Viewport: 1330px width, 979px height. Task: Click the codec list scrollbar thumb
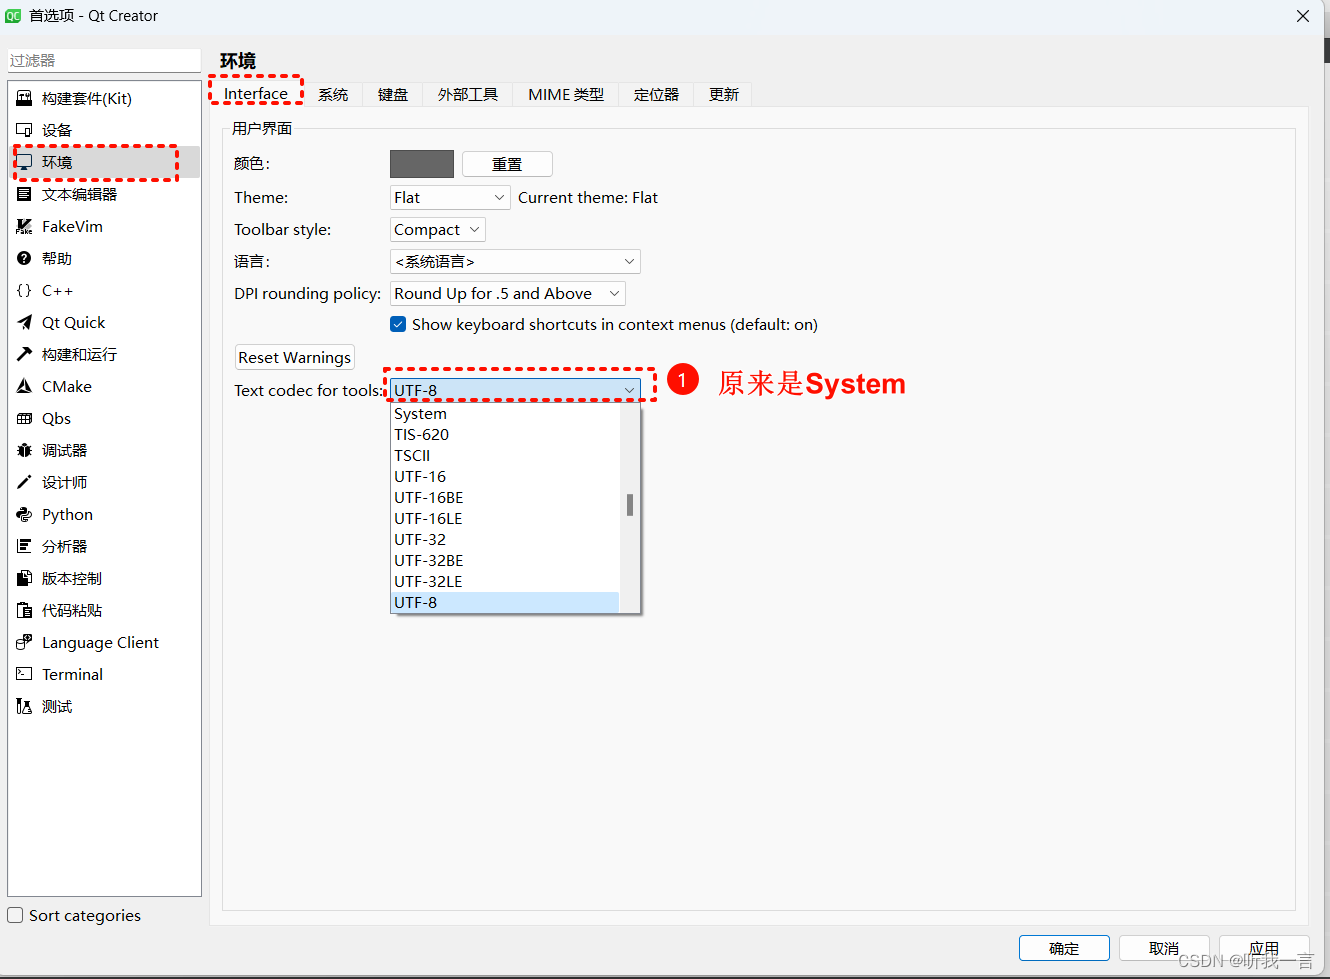tap(630, 505)
